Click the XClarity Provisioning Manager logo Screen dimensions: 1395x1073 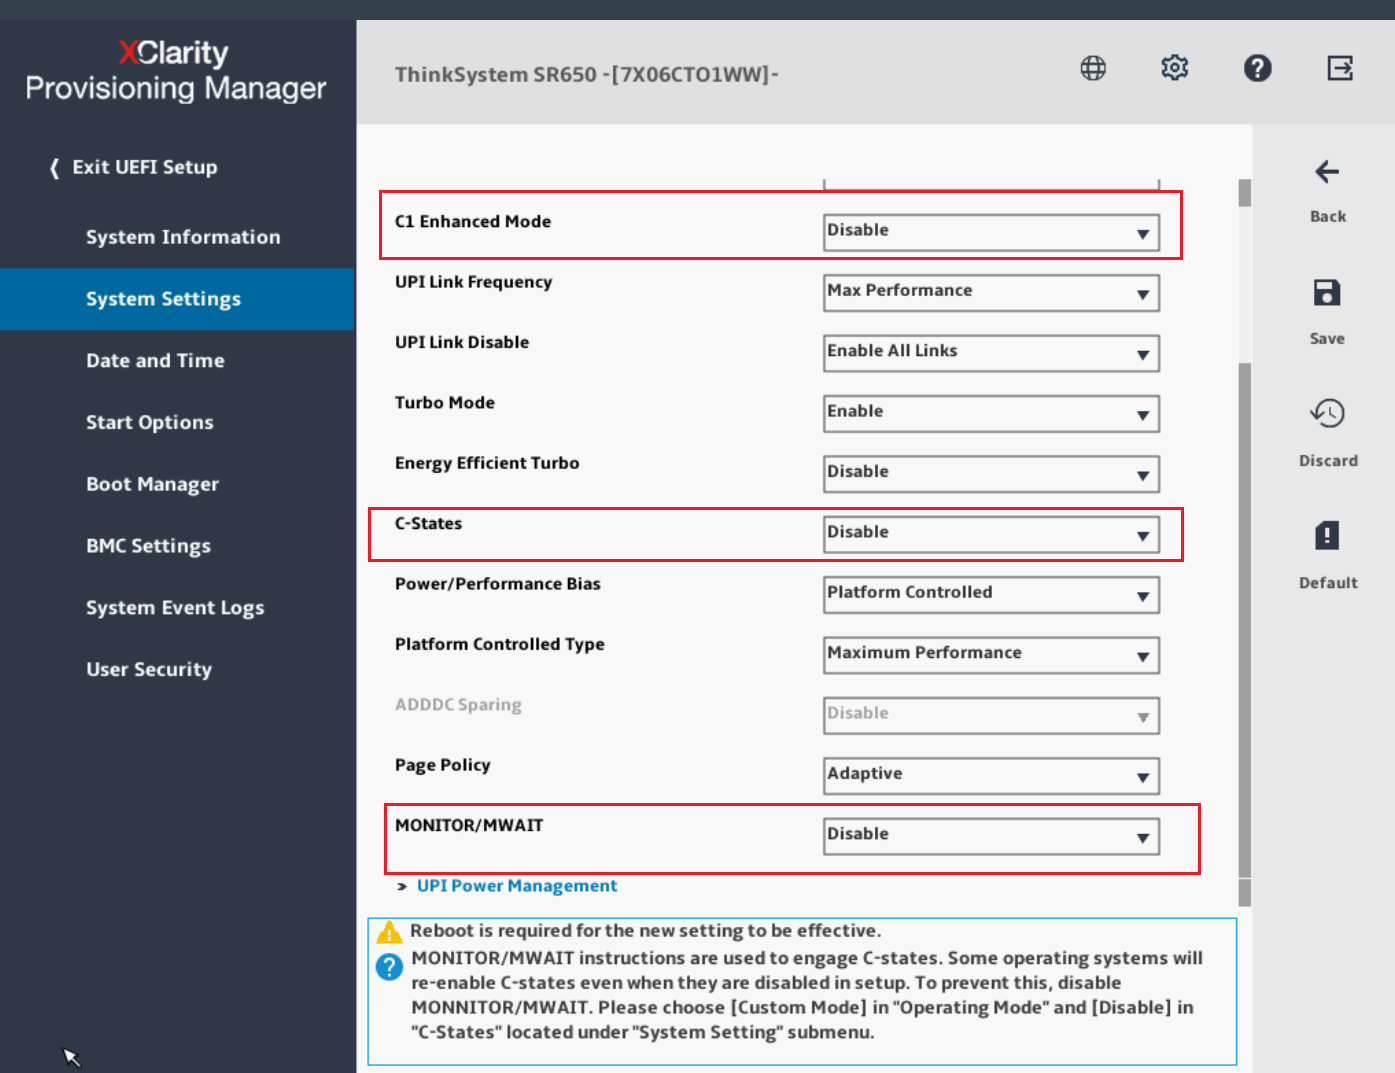176,70
